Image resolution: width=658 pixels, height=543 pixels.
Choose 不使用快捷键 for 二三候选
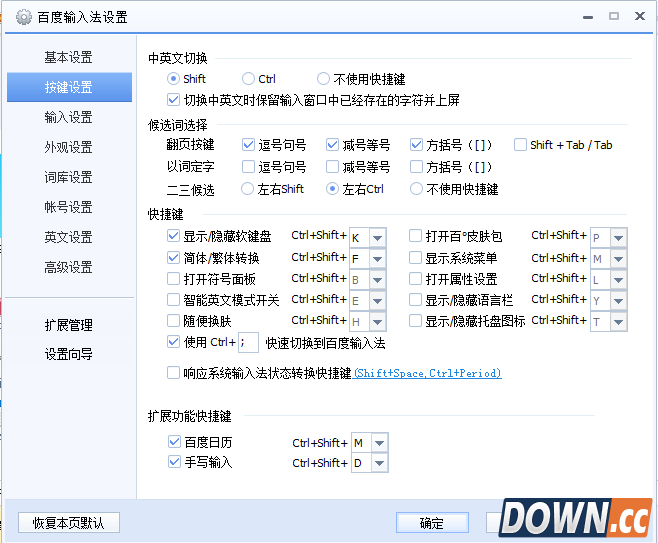pos(416,189)
